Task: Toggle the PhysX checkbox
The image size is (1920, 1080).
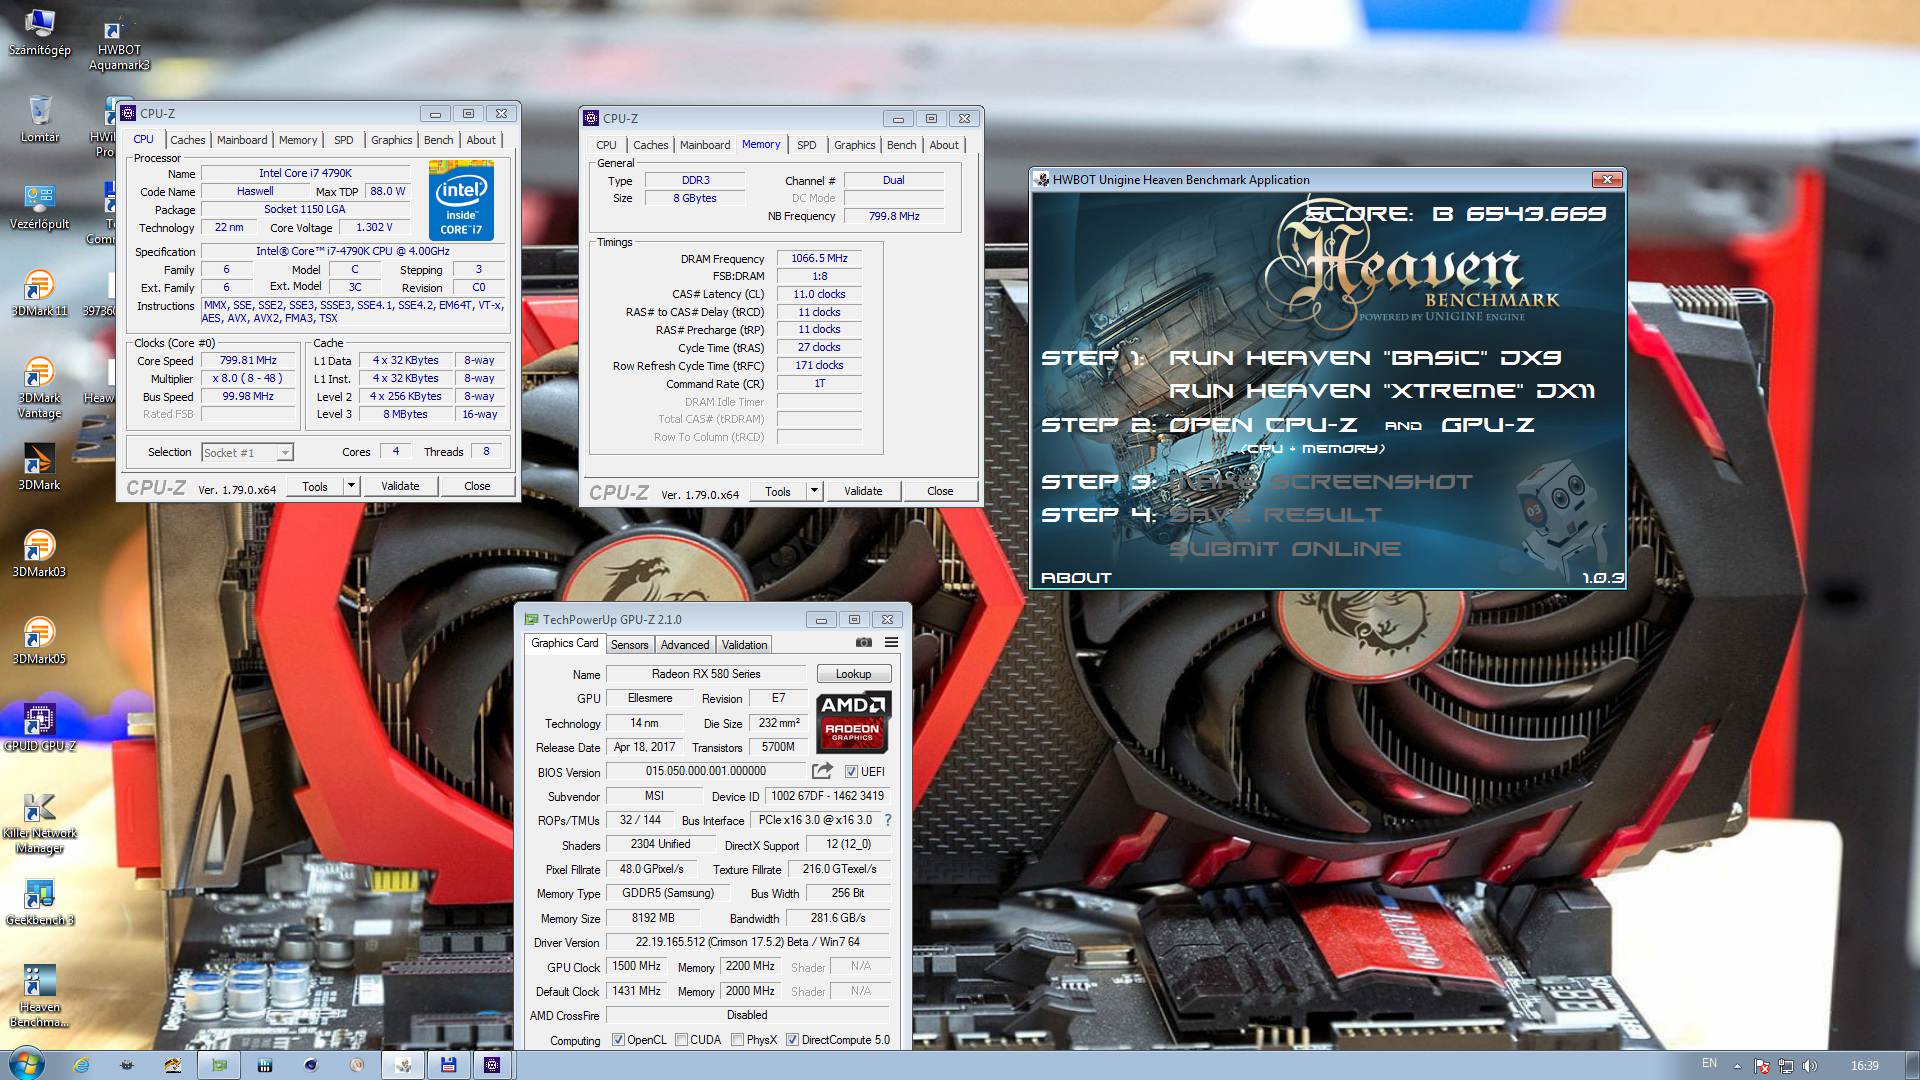Action: (x=737, y=1040)
